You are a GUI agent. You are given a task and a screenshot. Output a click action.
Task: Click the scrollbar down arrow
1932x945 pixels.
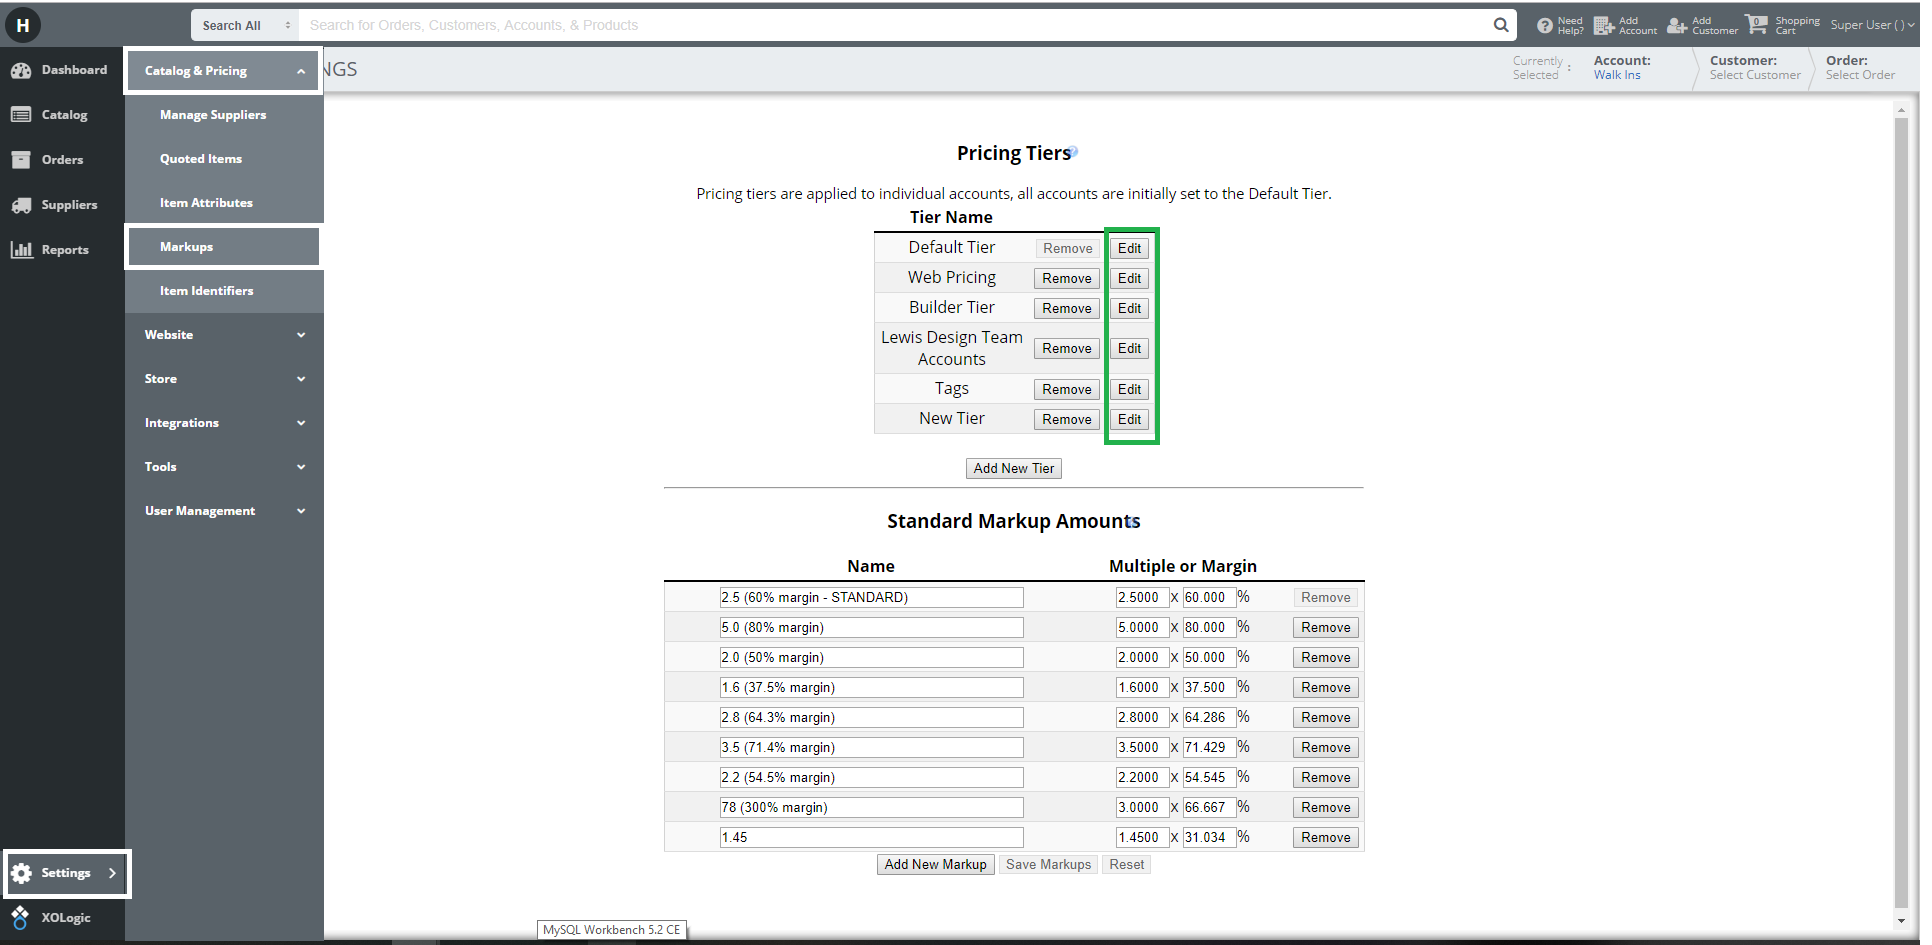(x=1901, y=921)
